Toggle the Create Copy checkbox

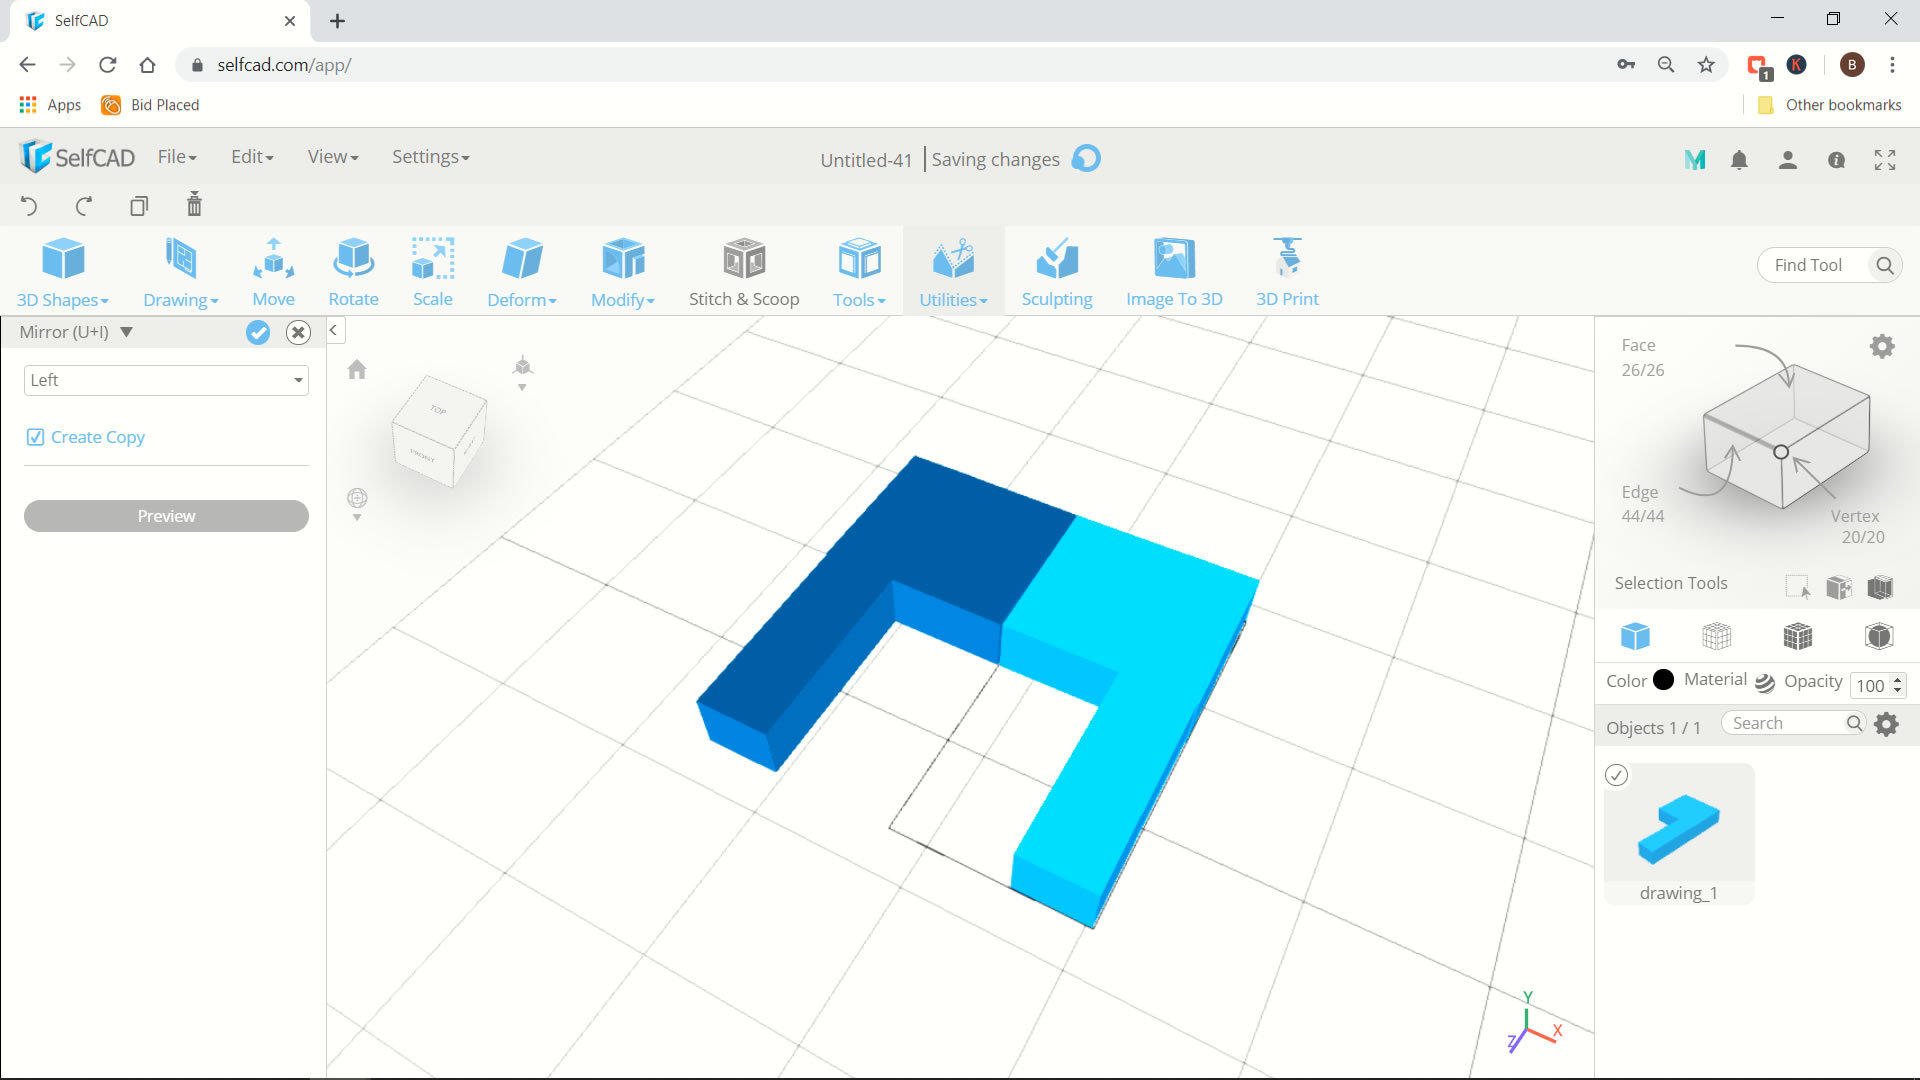[x=35, y=437]
